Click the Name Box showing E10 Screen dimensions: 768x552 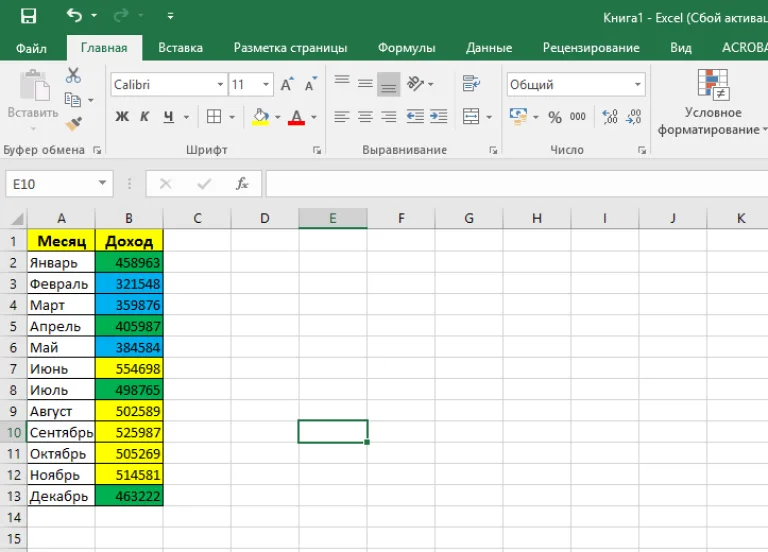pyautogui.click(x=50, y=184)
